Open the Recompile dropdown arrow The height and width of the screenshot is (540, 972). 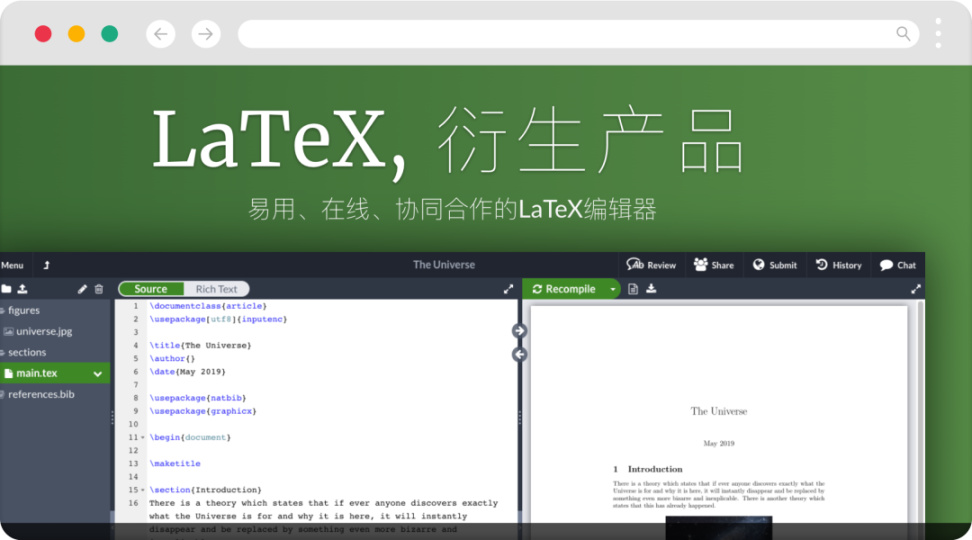point(612,289)
